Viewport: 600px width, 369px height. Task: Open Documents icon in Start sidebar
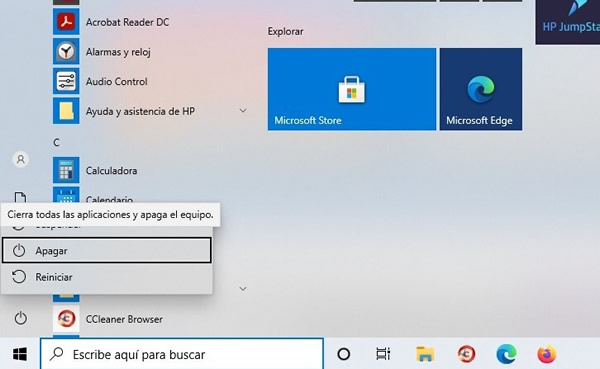tap(20, 197)
